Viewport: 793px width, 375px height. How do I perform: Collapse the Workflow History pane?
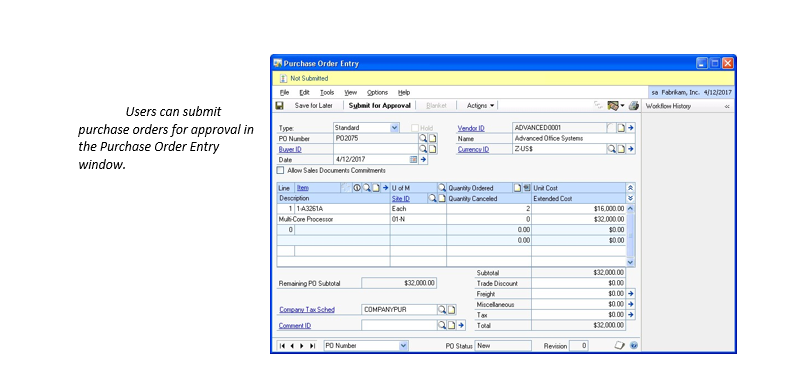(x=727, y=106)
